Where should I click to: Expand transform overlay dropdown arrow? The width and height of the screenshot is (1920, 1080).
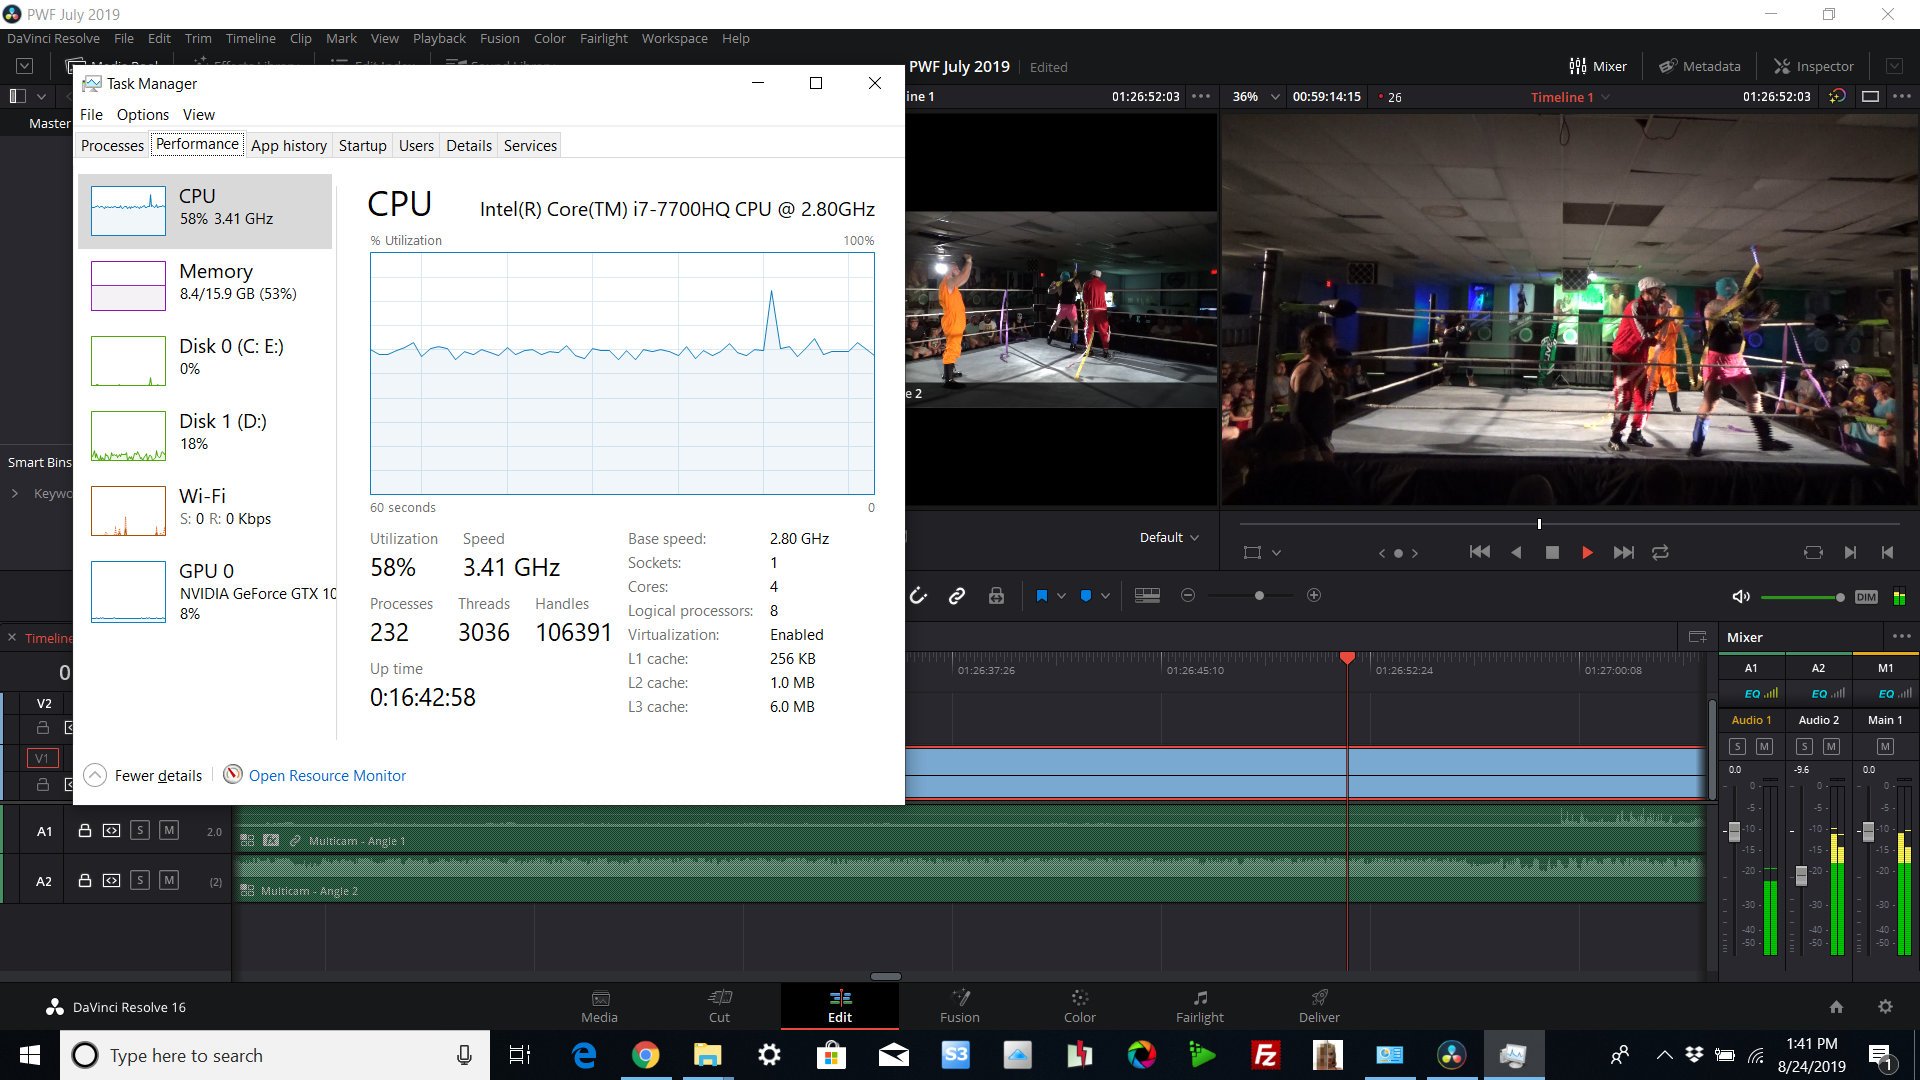[1276, 553]
